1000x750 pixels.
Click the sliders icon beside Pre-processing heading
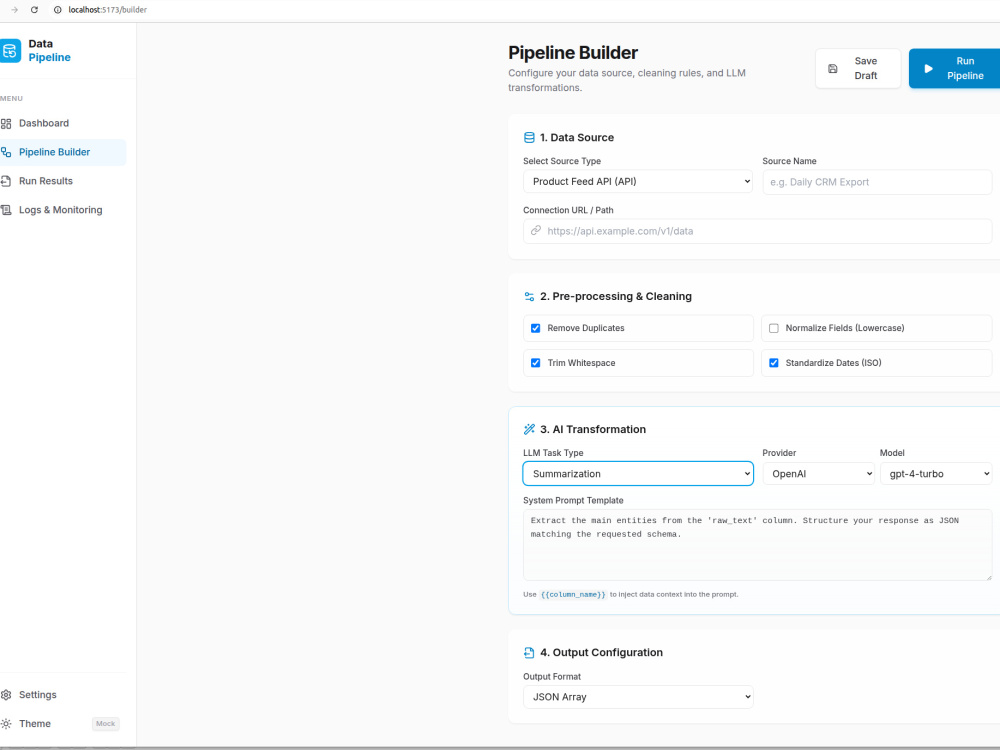(529, 297)
